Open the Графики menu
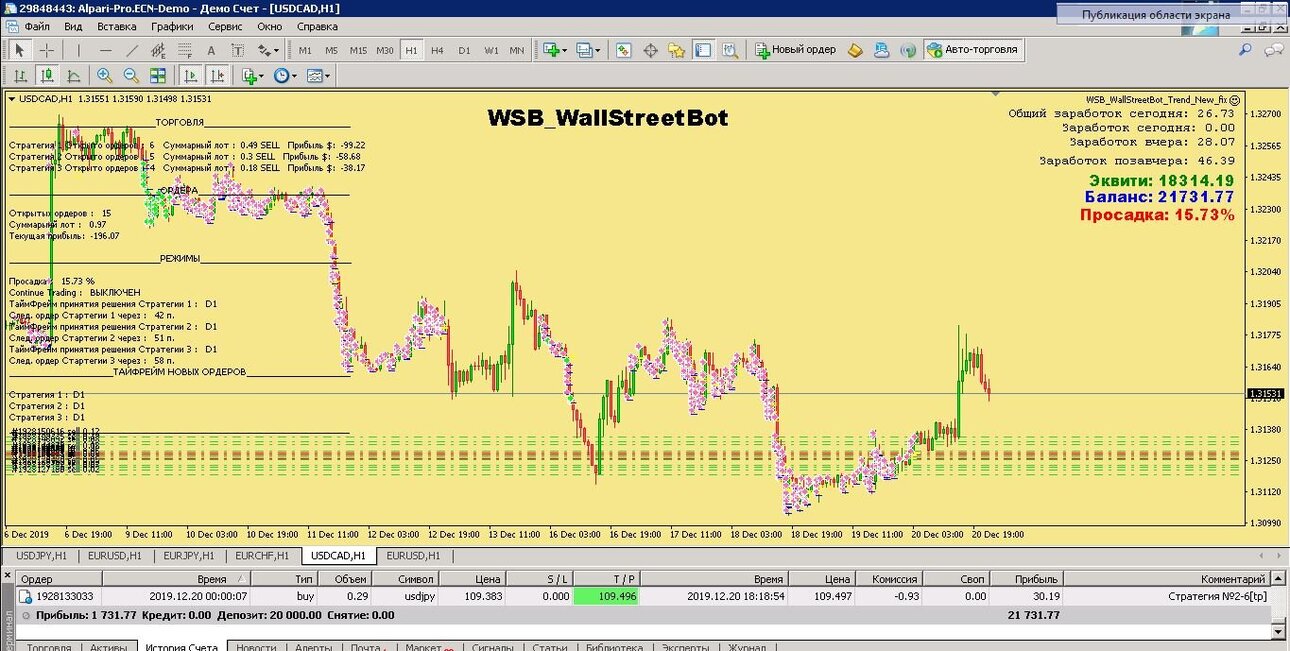 tap(173, 26)
